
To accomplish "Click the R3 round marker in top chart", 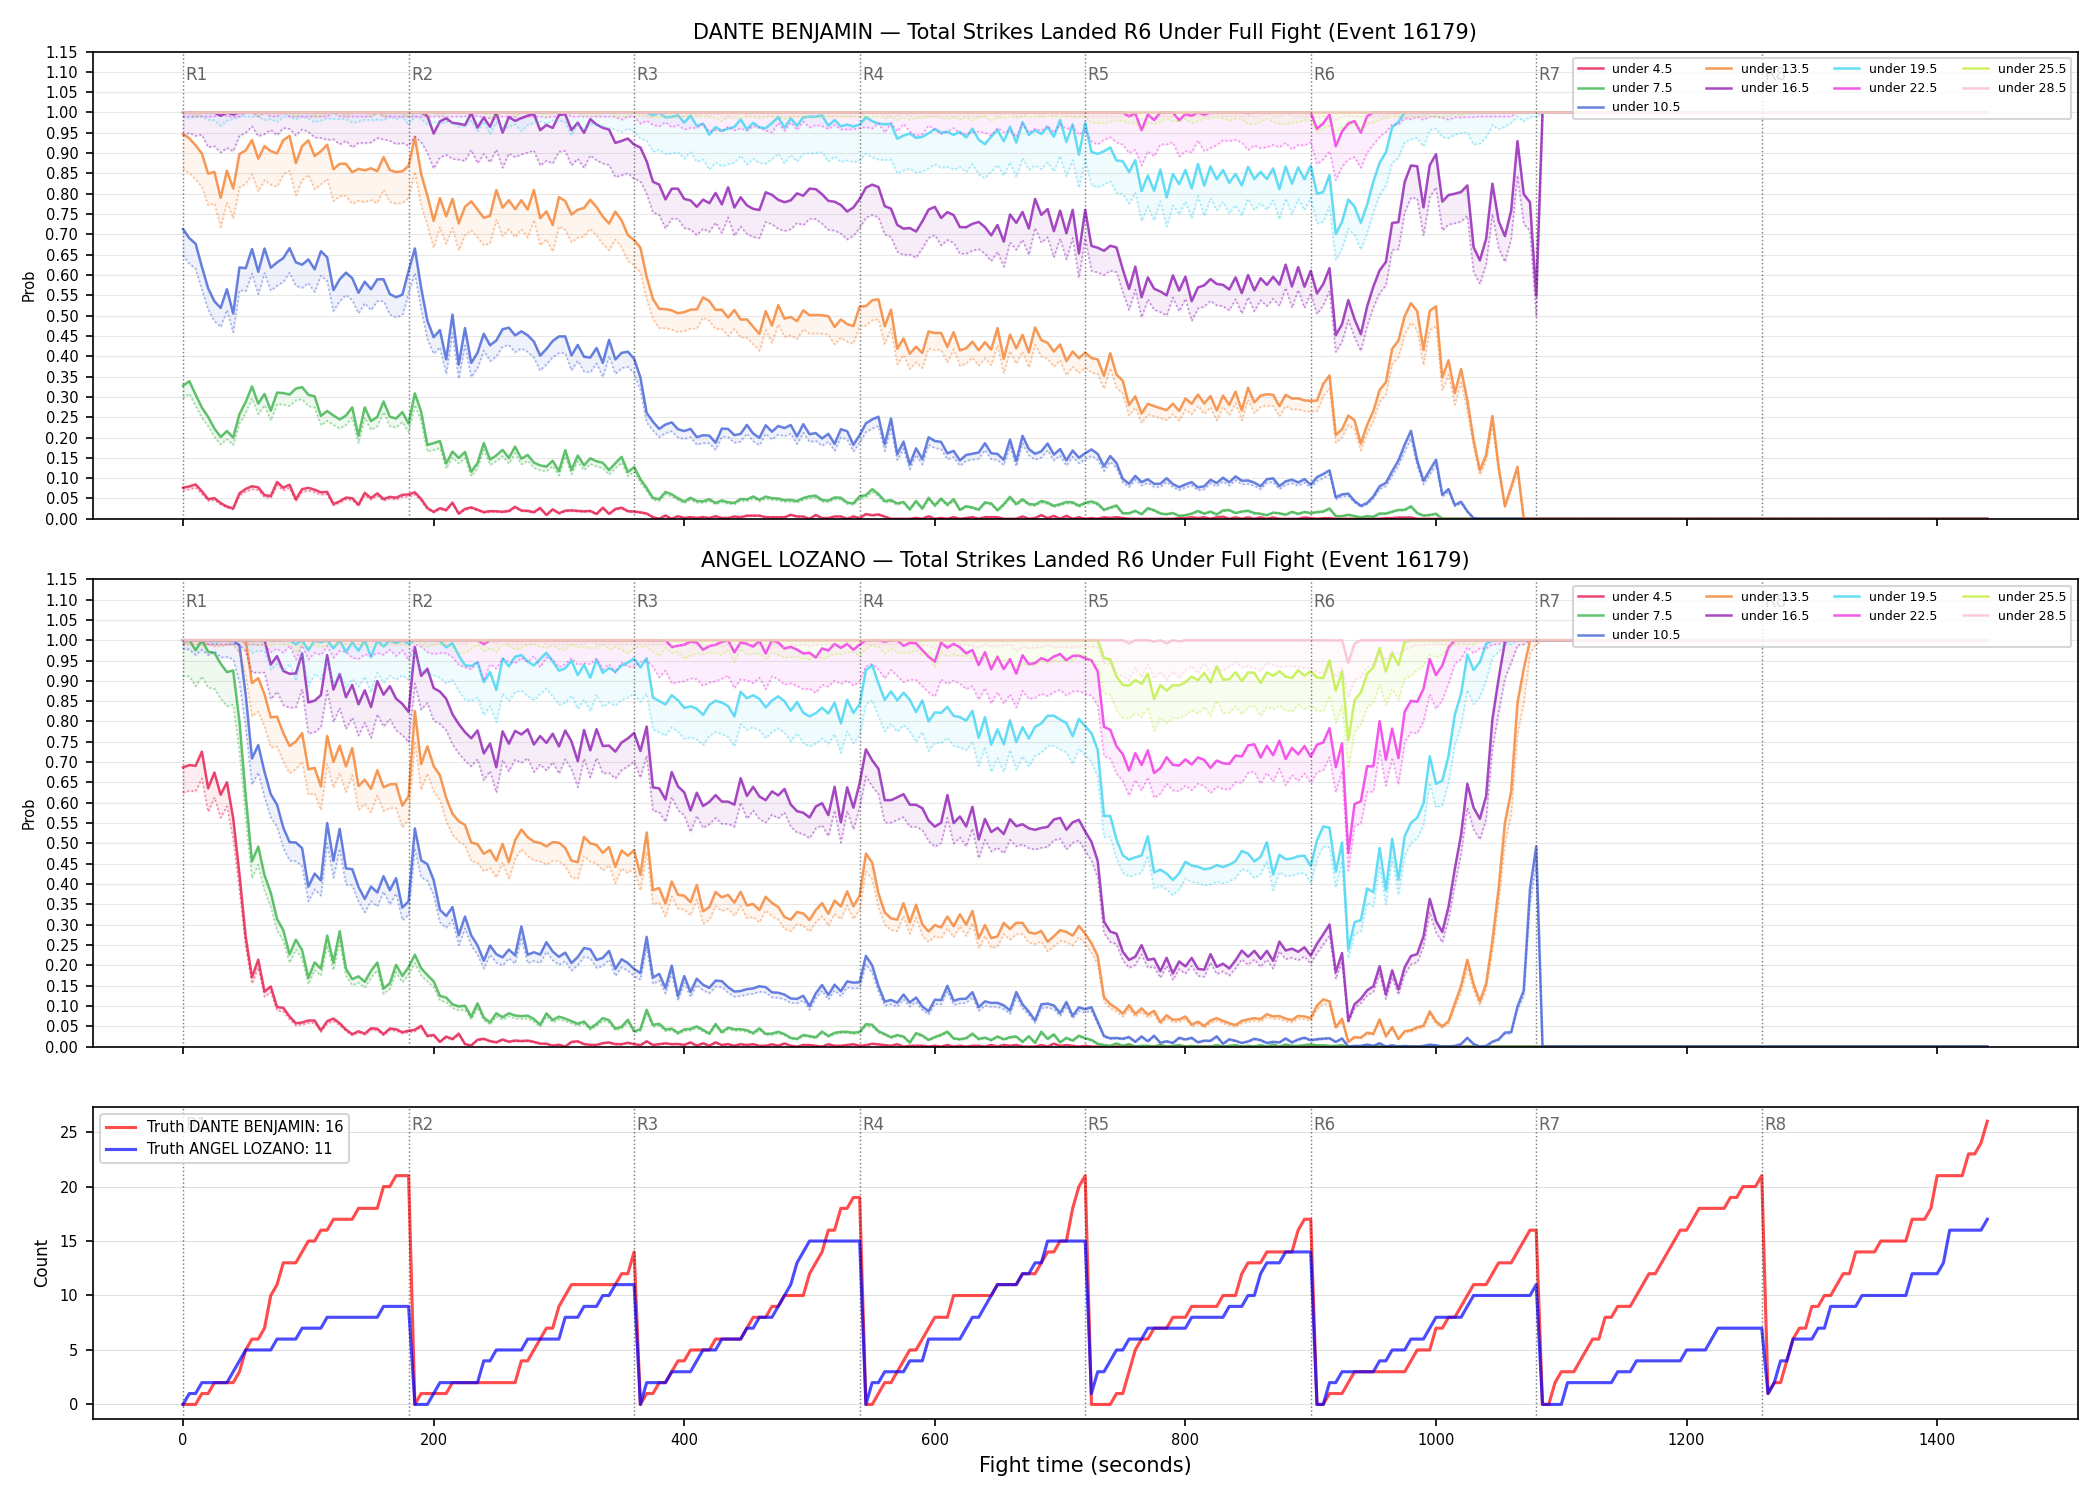I will (647, 74).
